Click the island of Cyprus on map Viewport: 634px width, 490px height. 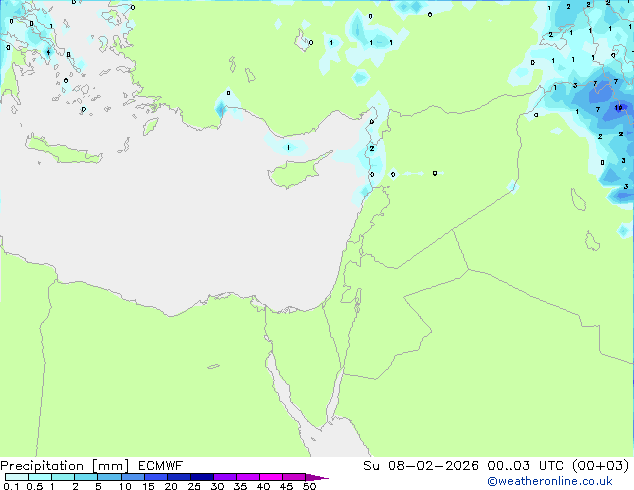click(x=297, y=172)
